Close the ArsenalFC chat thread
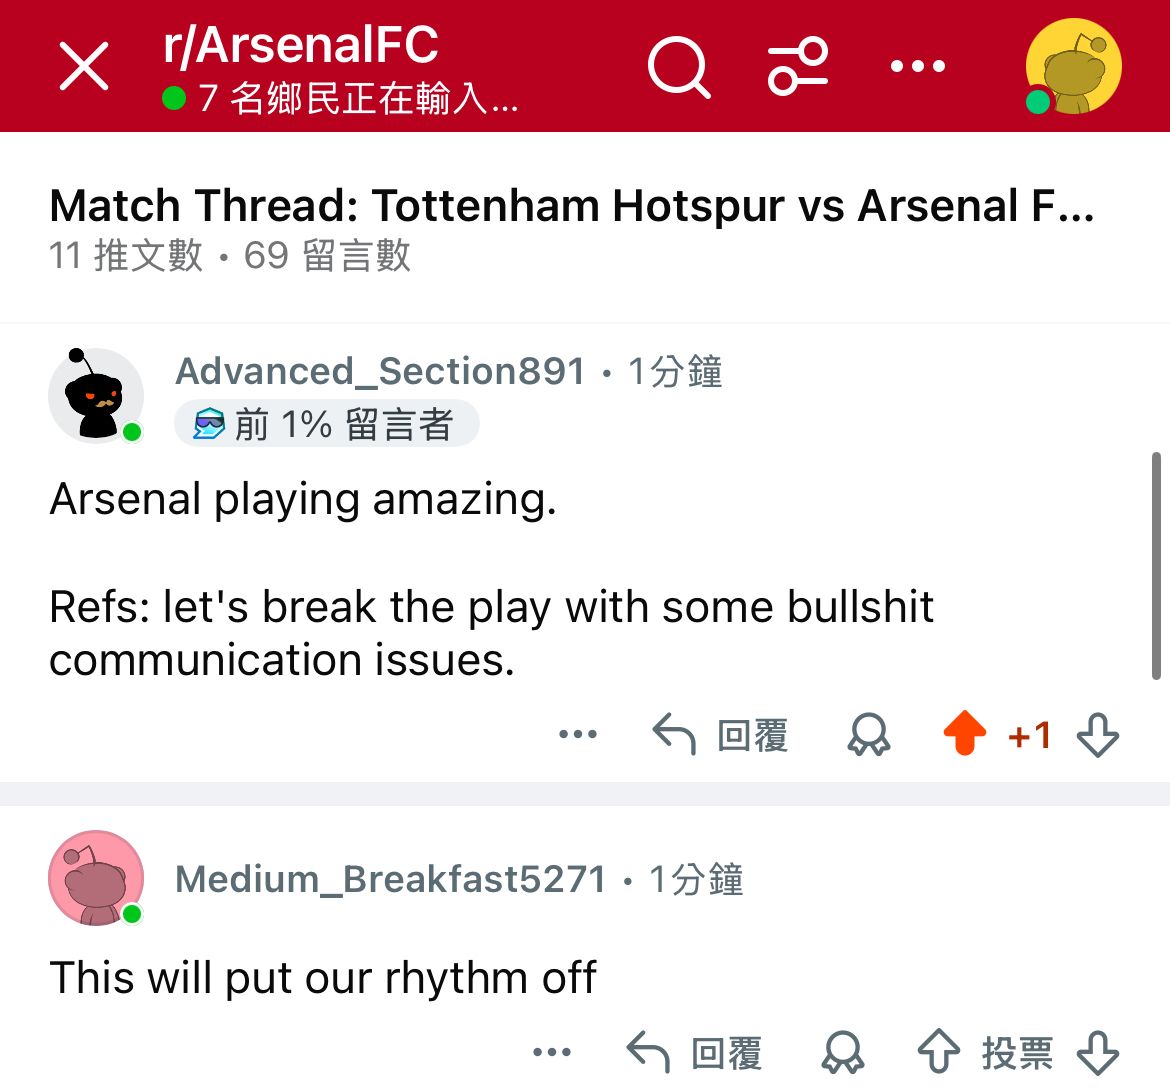 pyautogui.click(x=84, y=67)
